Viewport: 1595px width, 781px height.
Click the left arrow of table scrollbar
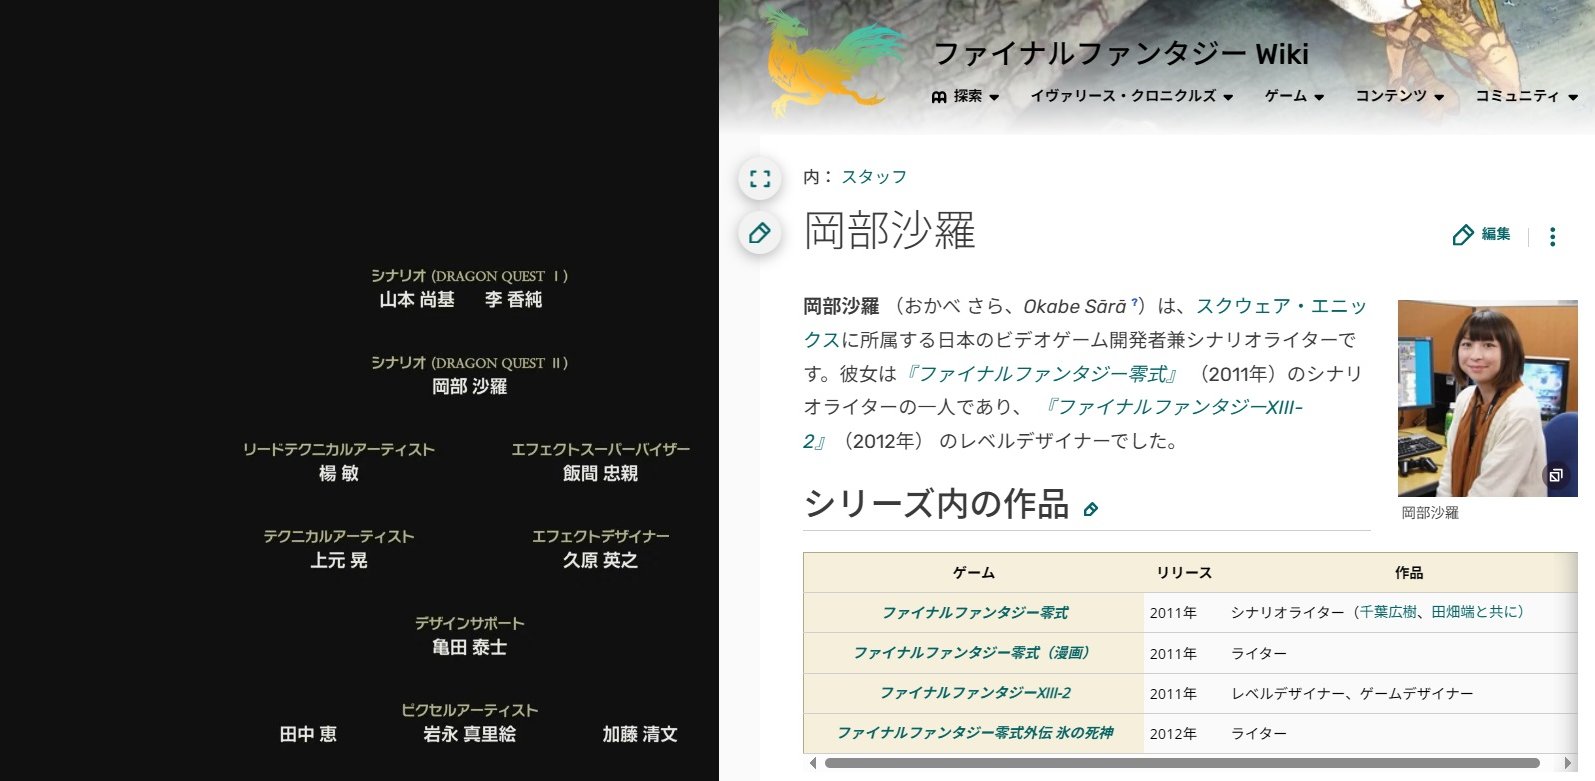coord(812,763)
